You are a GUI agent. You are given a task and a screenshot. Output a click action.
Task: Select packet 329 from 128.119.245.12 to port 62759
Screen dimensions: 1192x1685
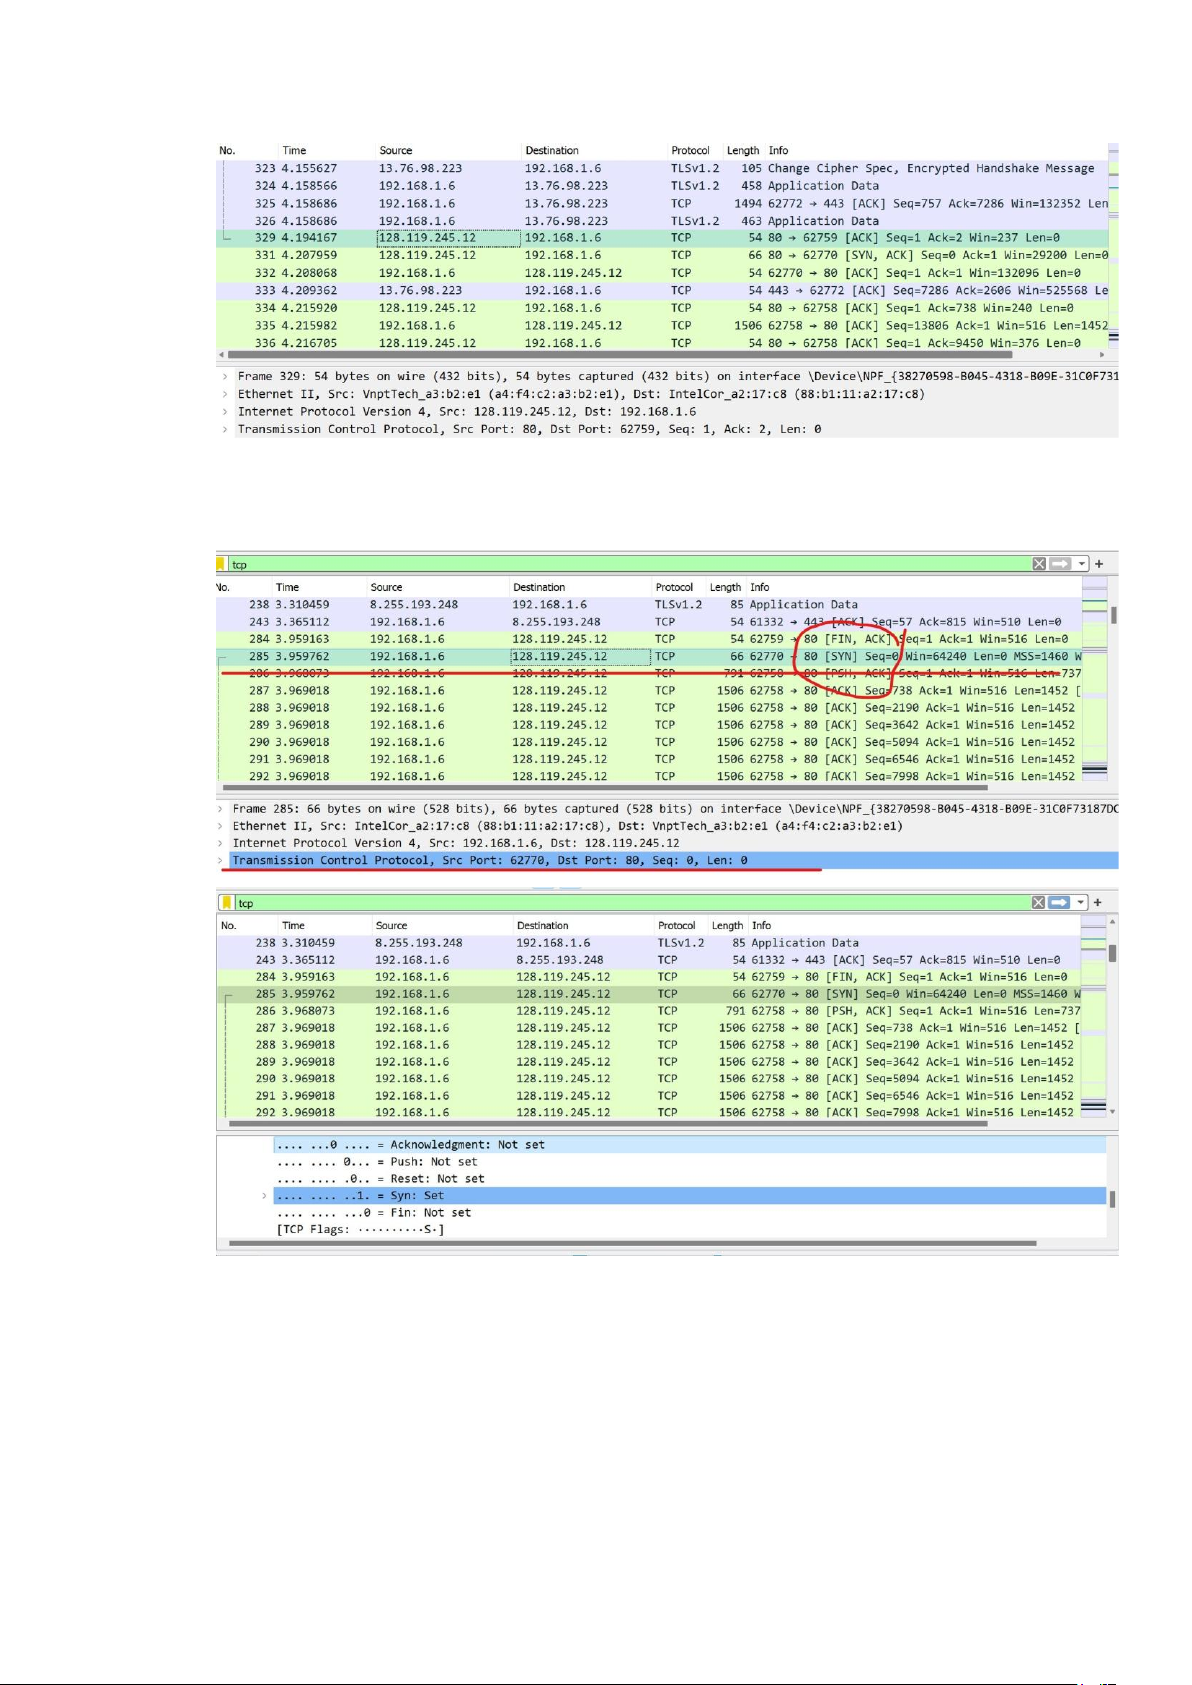[662, 238]
